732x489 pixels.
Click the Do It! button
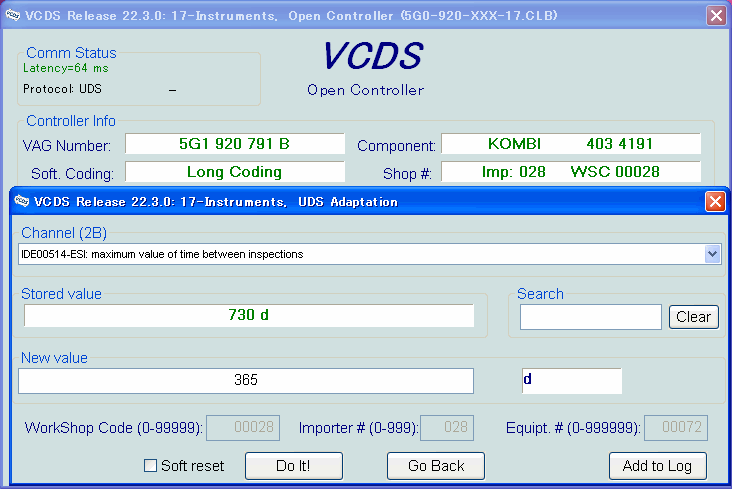[x=294, y=466]
